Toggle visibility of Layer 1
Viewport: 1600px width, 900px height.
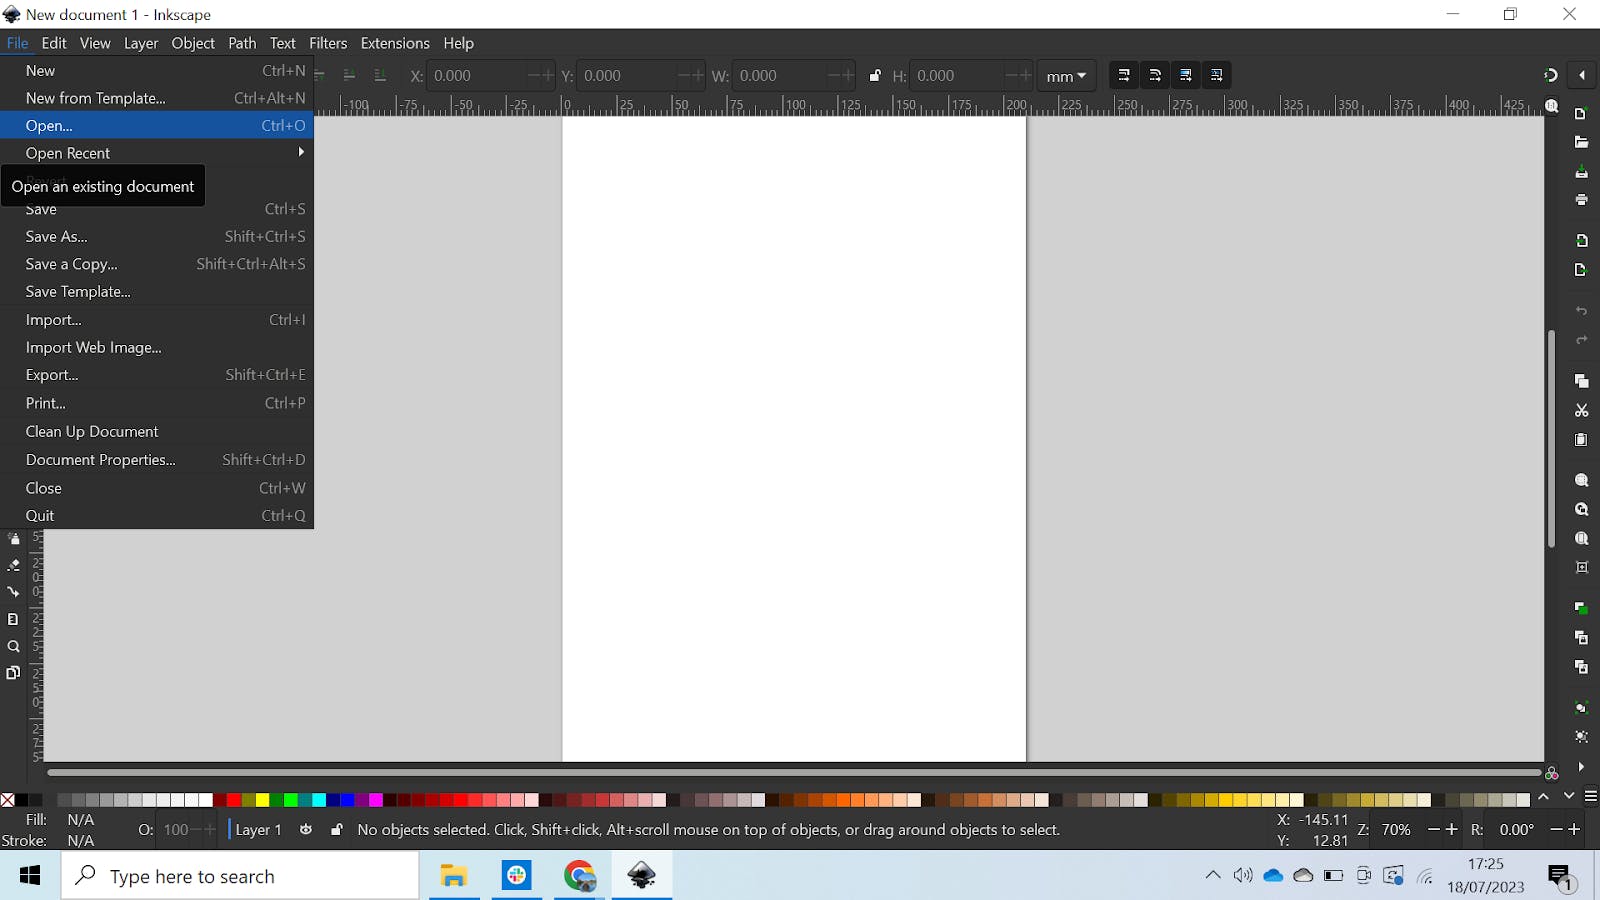(307, 830)
